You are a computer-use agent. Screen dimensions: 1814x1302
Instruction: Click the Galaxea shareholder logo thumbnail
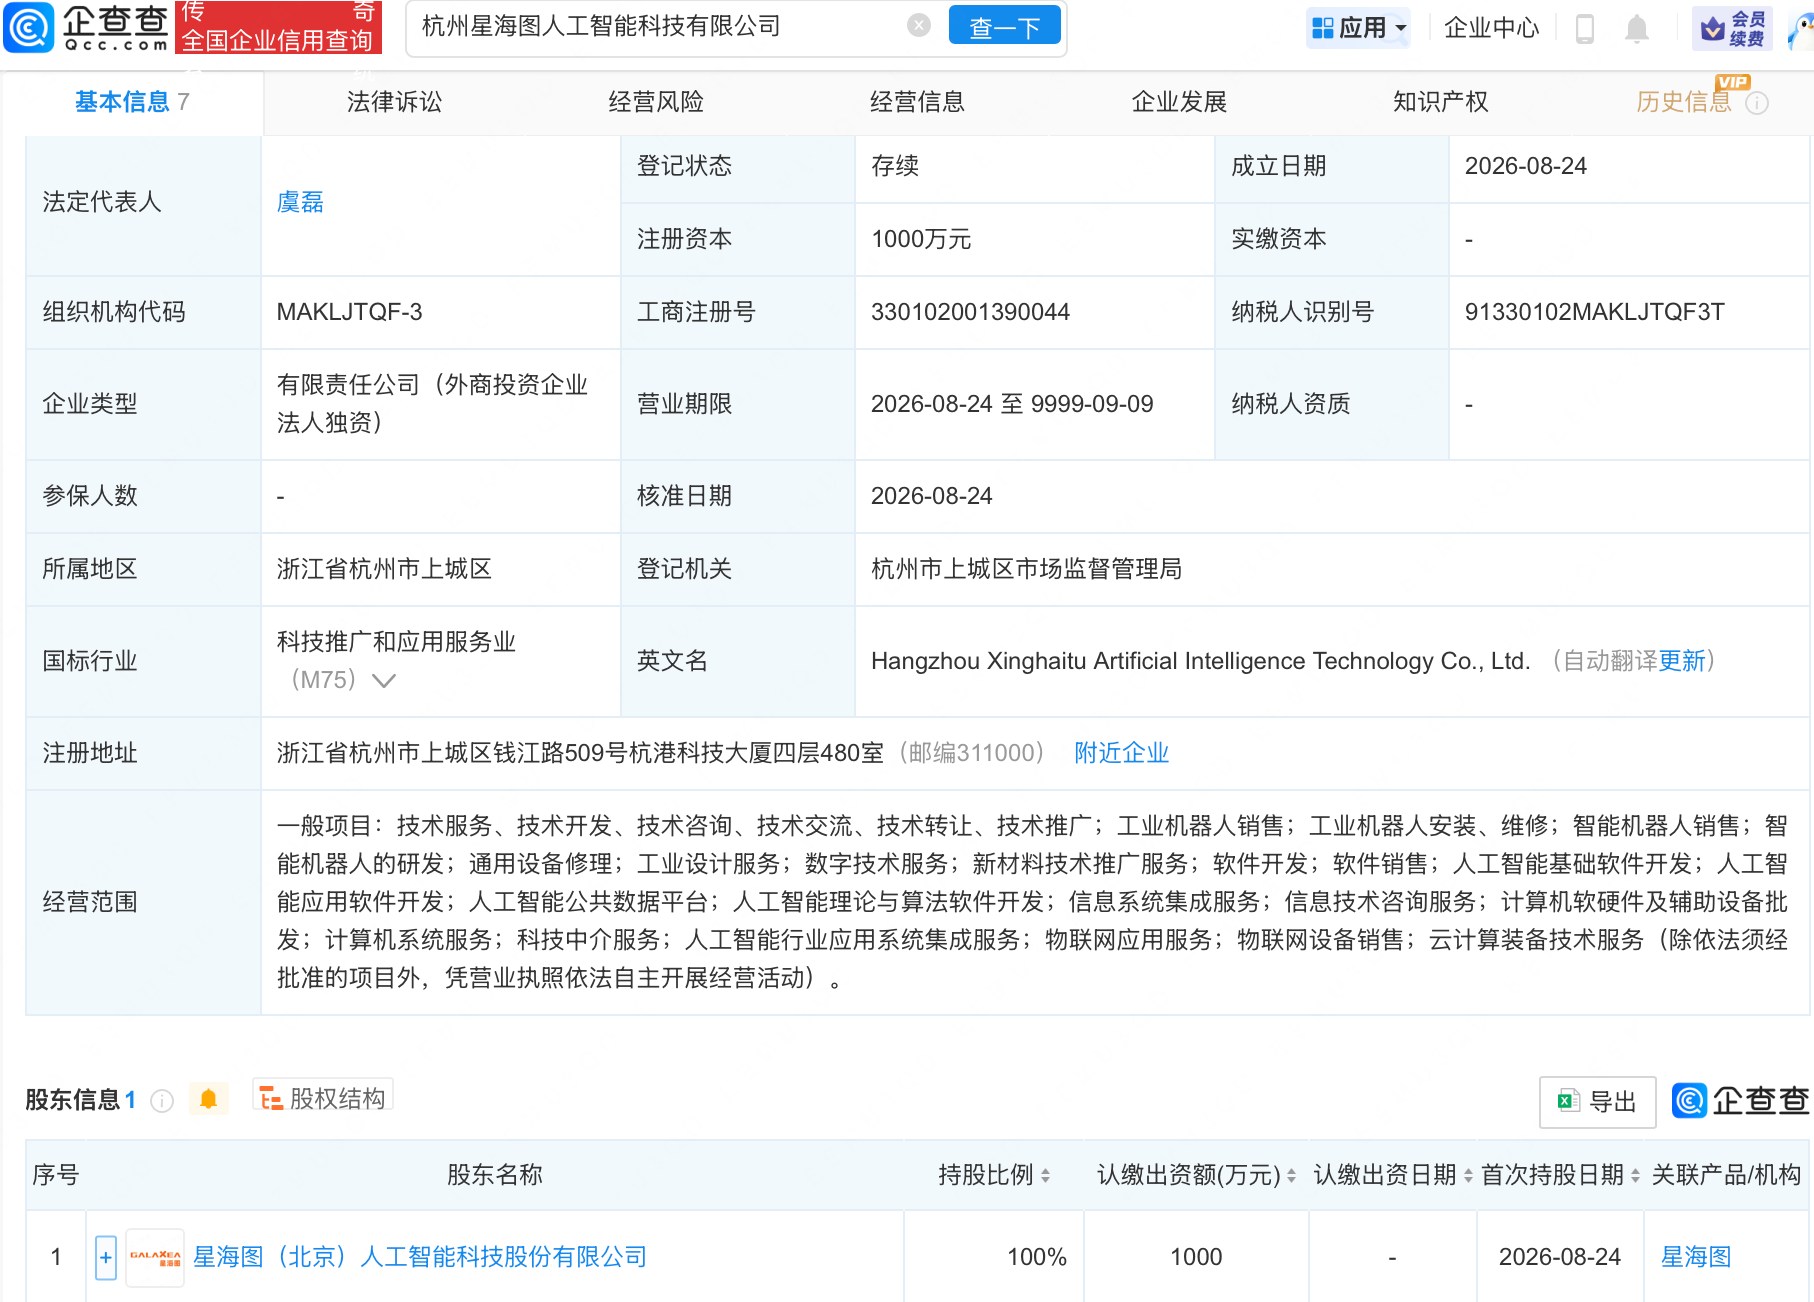click(155, 1257)
